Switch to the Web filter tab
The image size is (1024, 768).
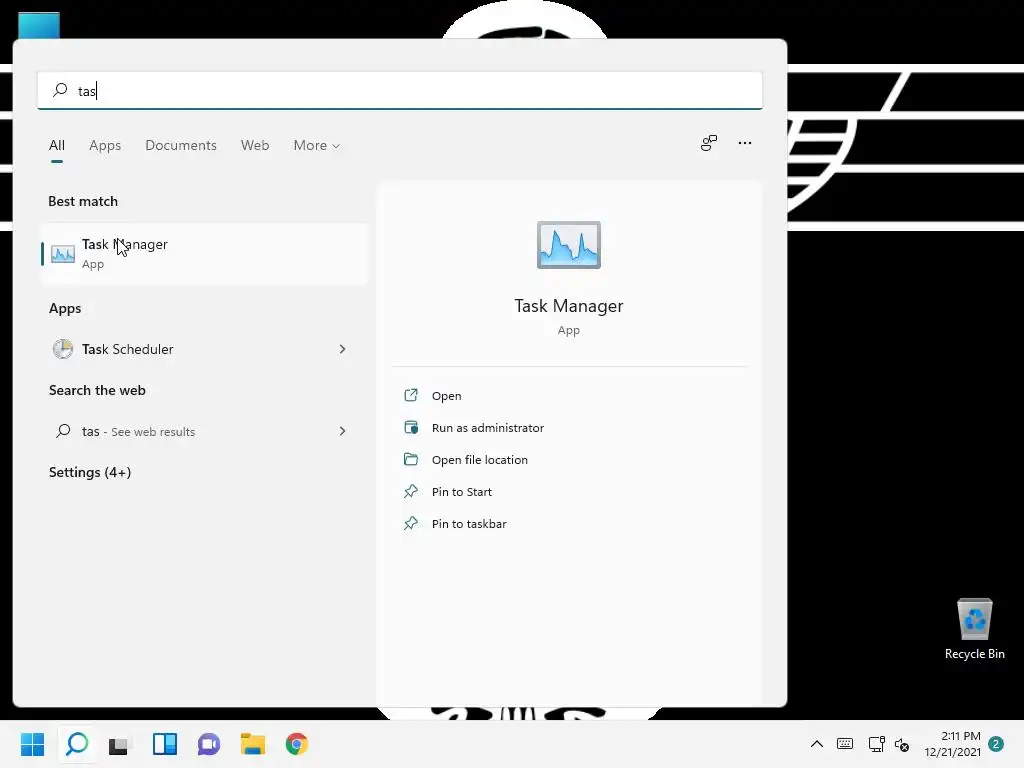[x=255, y=145]
